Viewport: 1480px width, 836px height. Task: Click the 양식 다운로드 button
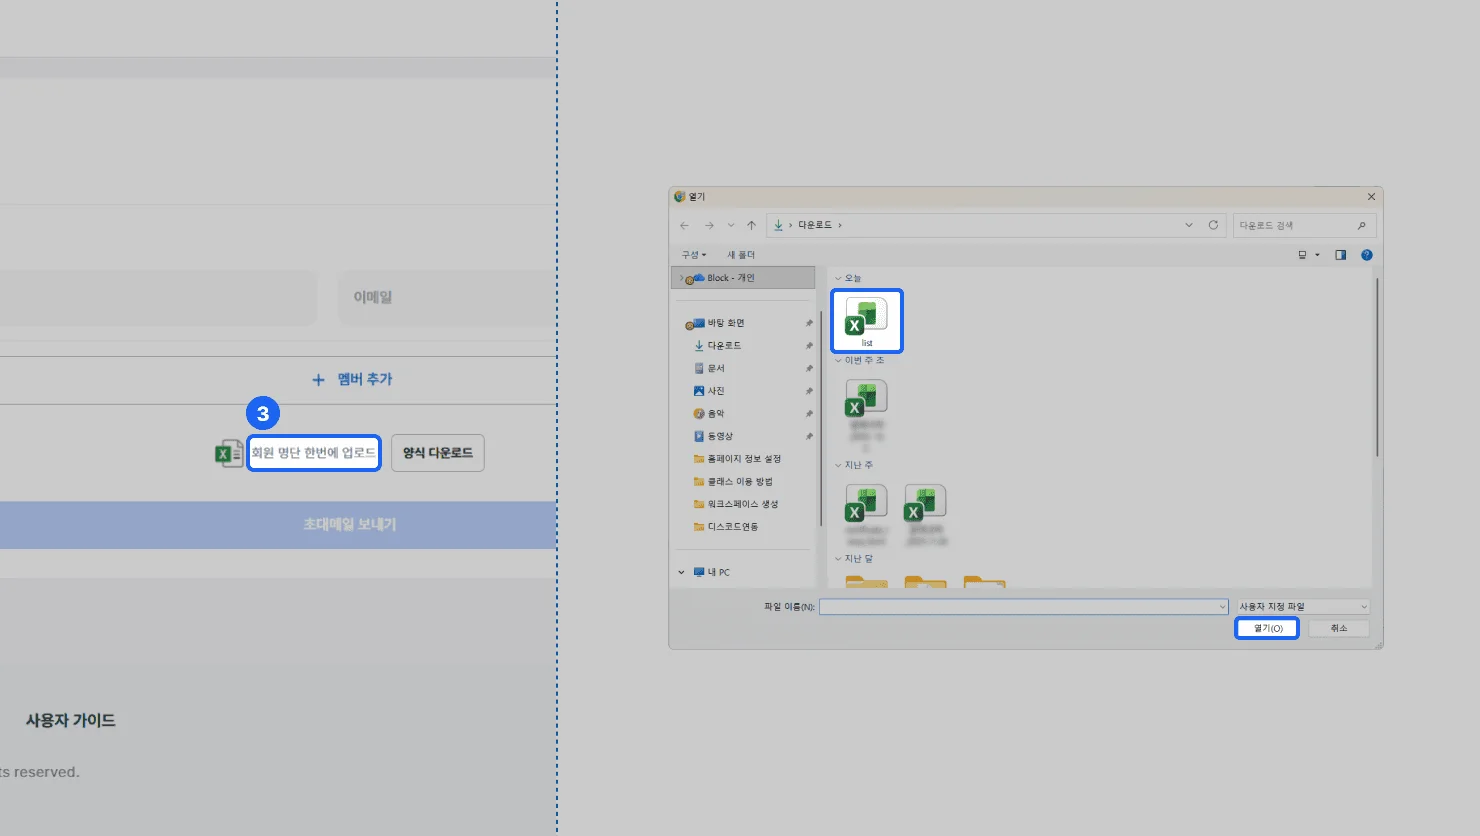[x=438, y=453]
